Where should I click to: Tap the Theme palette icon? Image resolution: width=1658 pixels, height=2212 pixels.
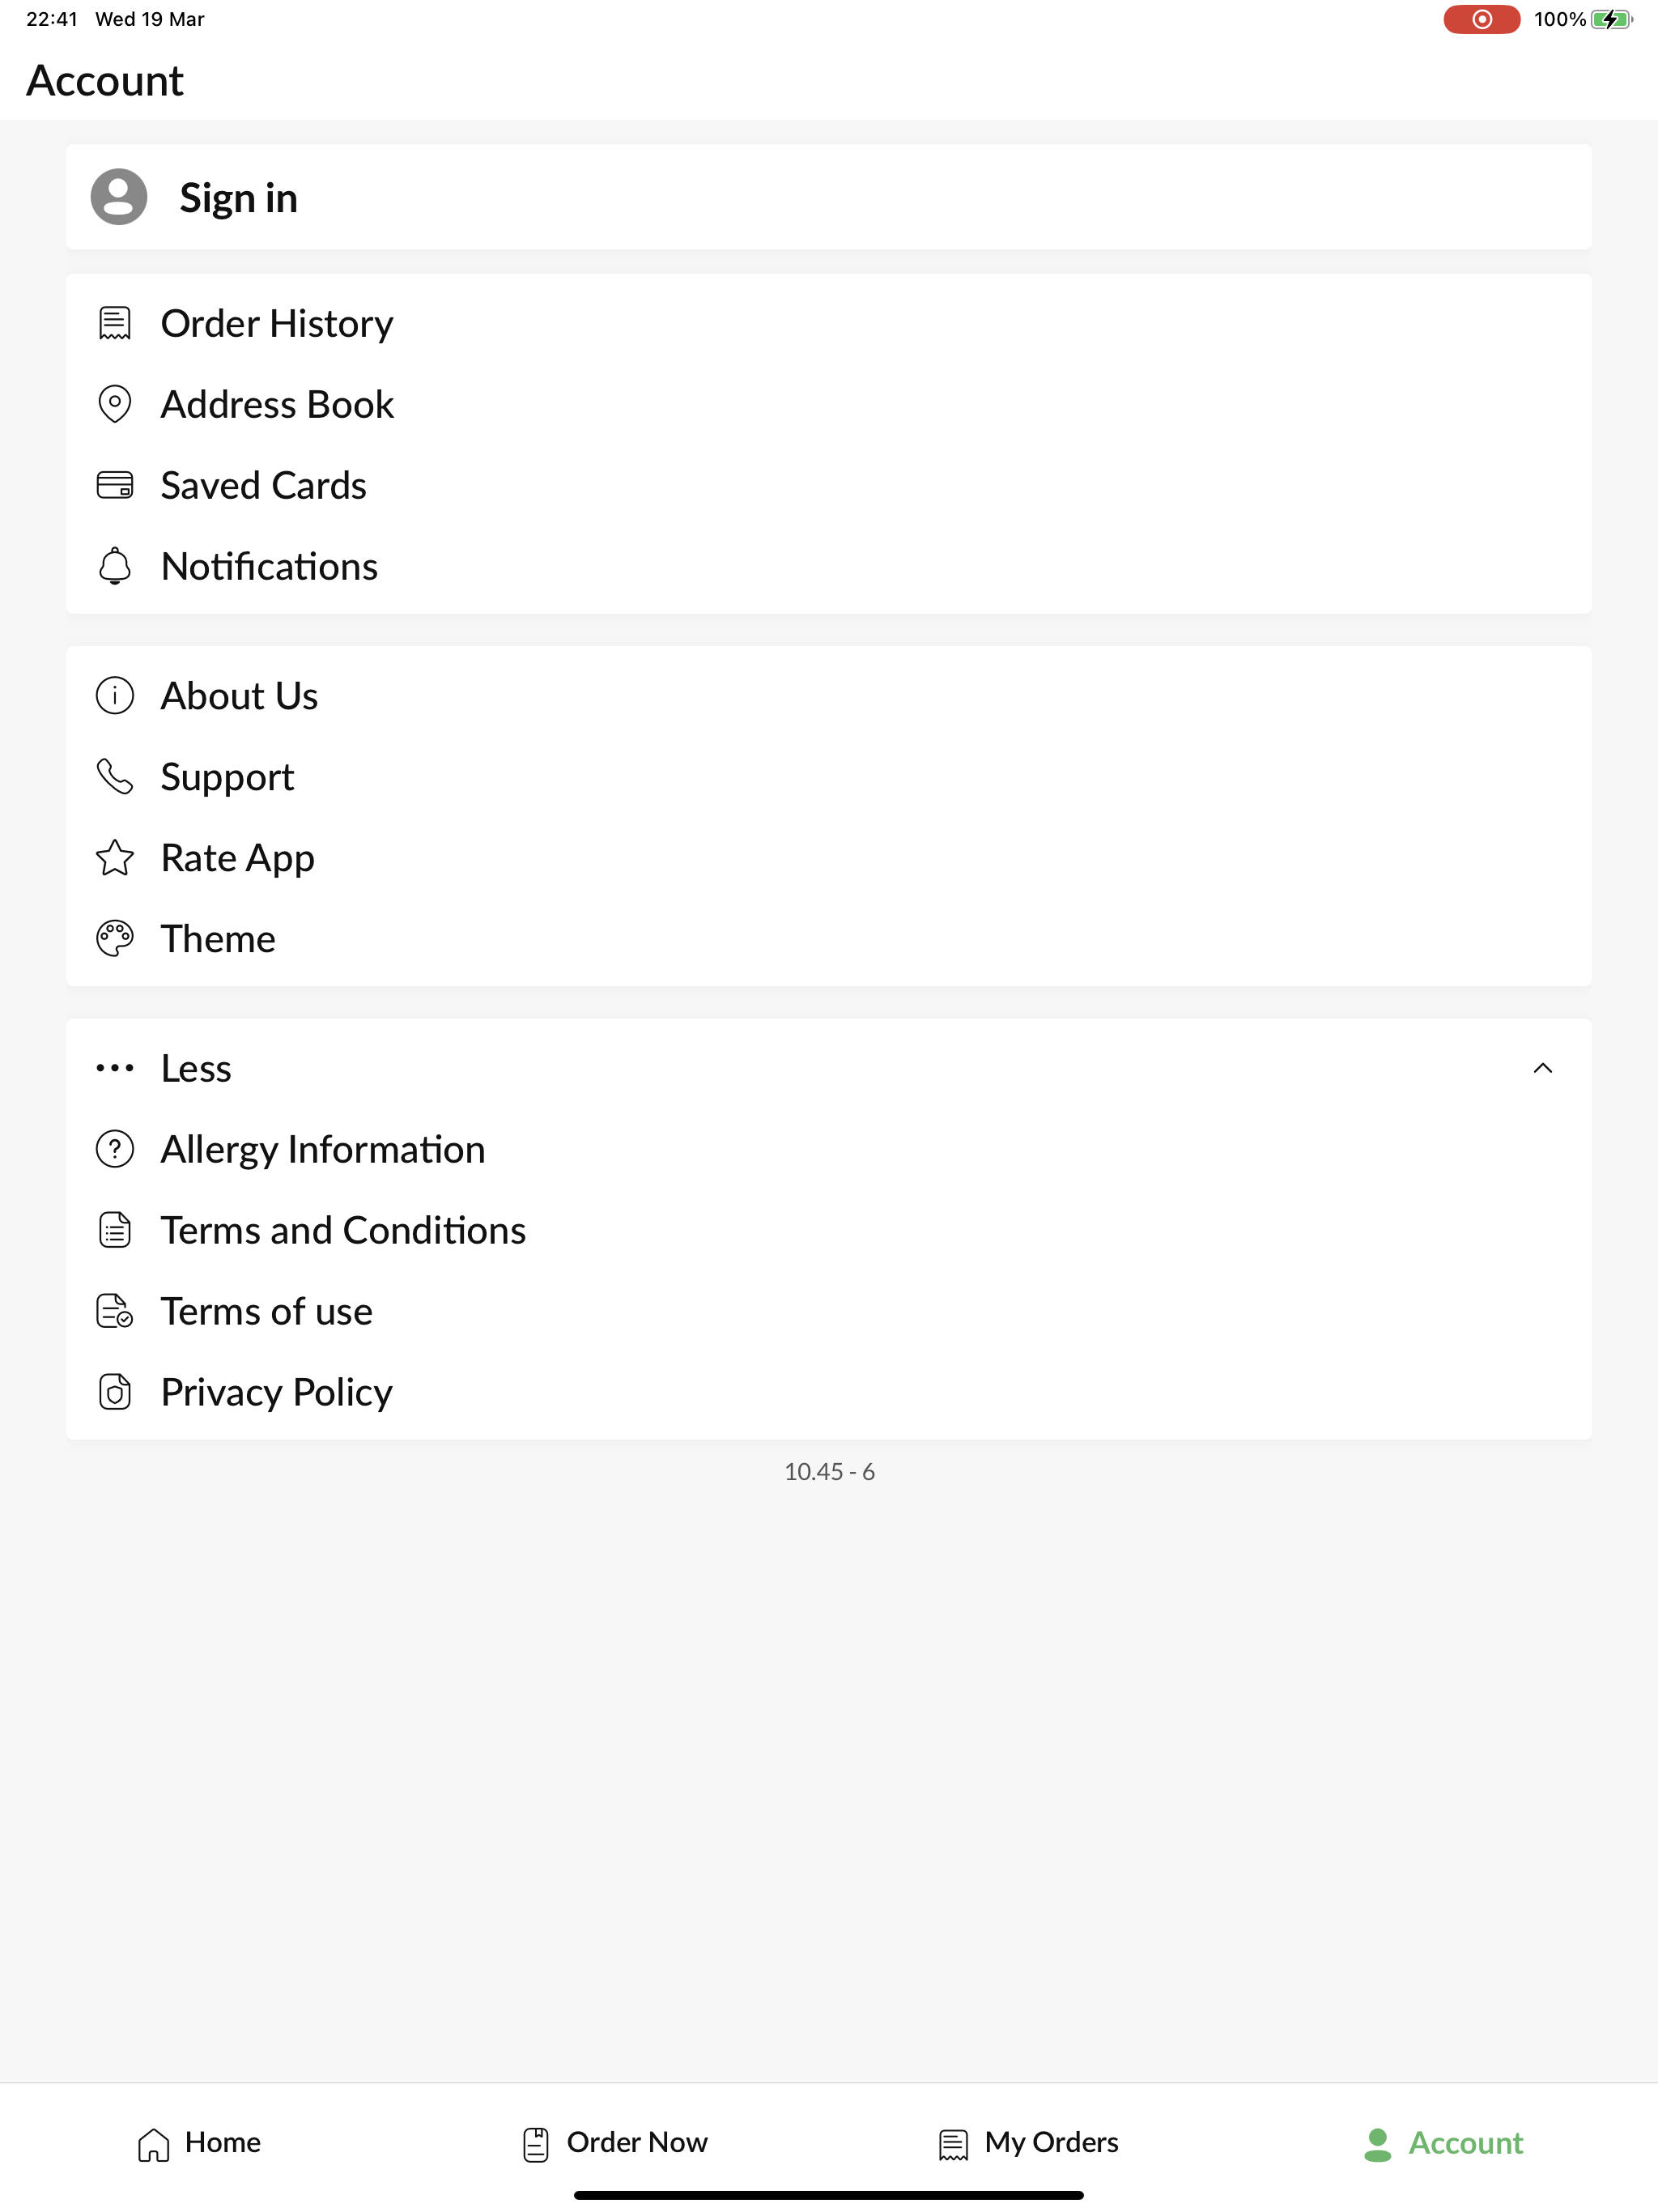click(115, 939)
